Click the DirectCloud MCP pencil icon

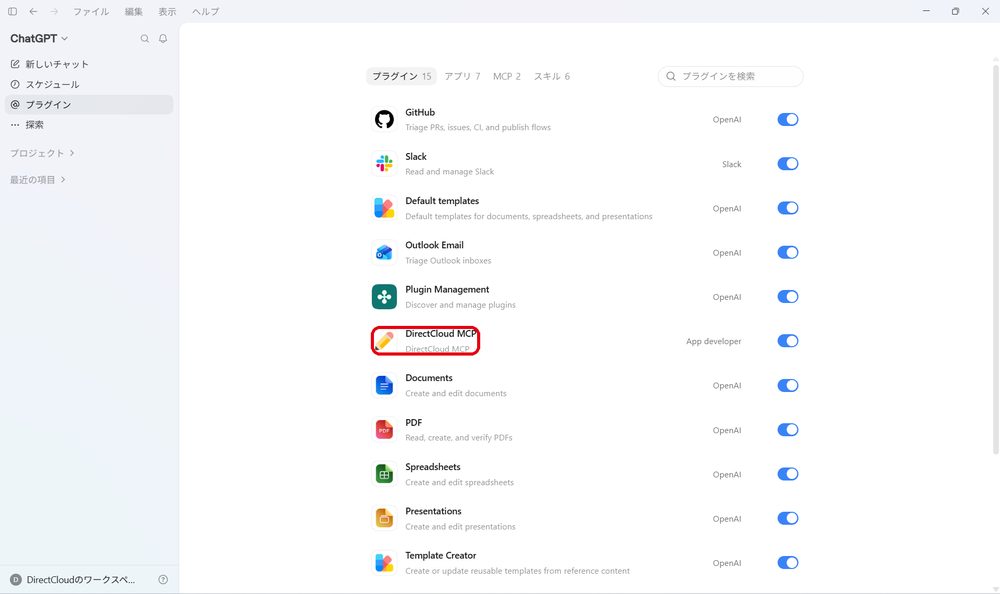pos(384,341)
